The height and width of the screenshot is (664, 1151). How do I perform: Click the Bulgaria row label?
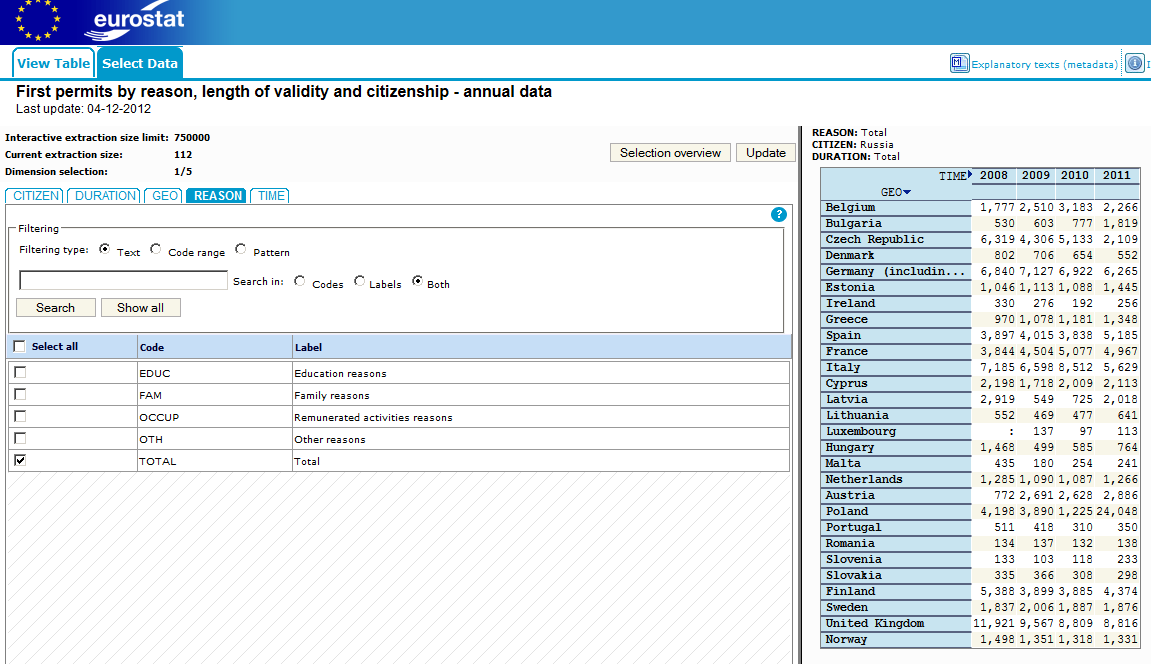pos(854,224)
